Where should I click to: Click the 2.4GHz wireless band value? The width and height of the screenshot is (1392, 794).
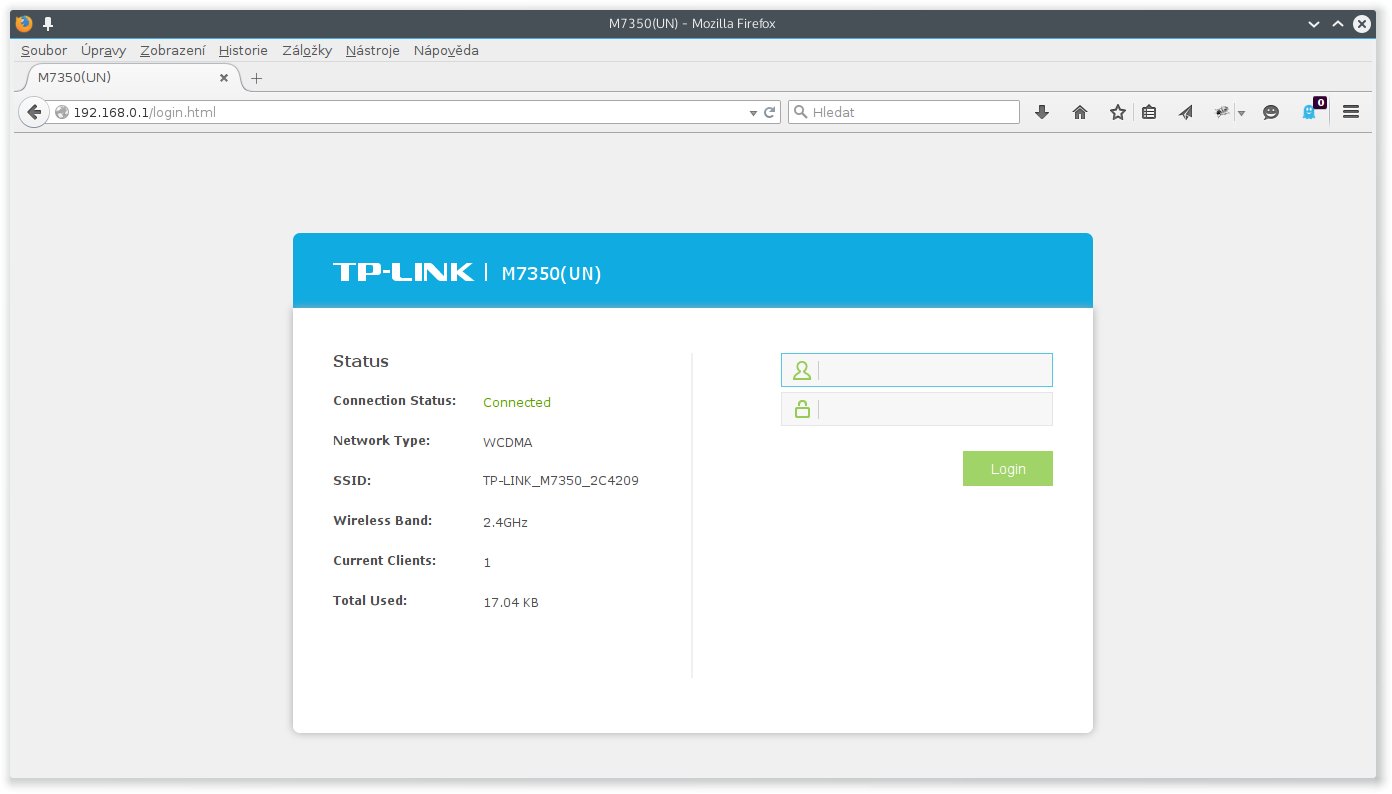pos(505,522)
